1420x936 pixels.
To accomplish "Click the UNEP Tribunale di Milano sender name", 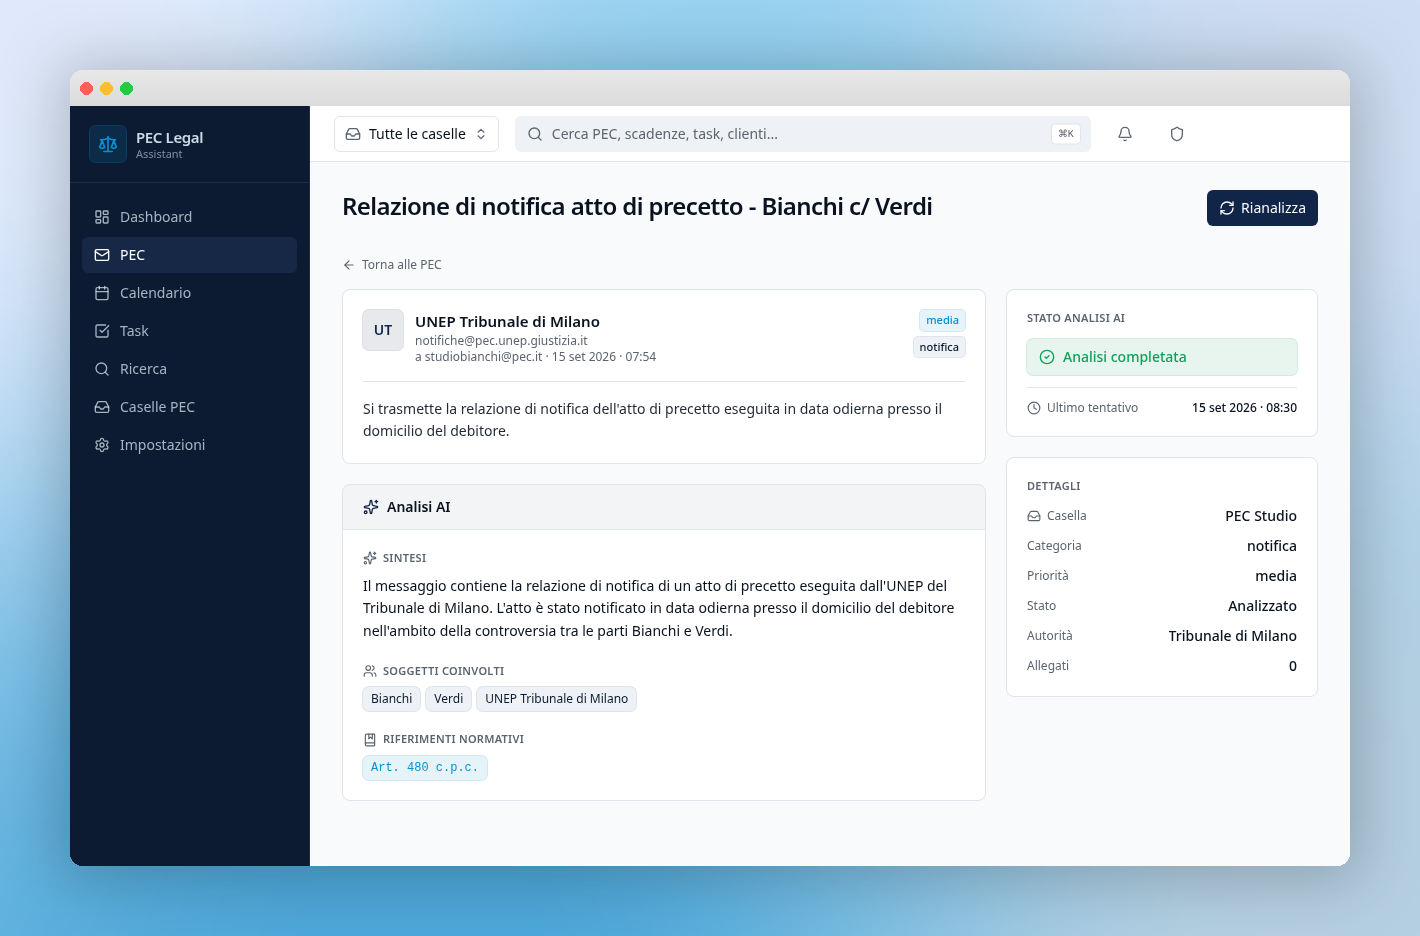I will click(x=507, y=322).
